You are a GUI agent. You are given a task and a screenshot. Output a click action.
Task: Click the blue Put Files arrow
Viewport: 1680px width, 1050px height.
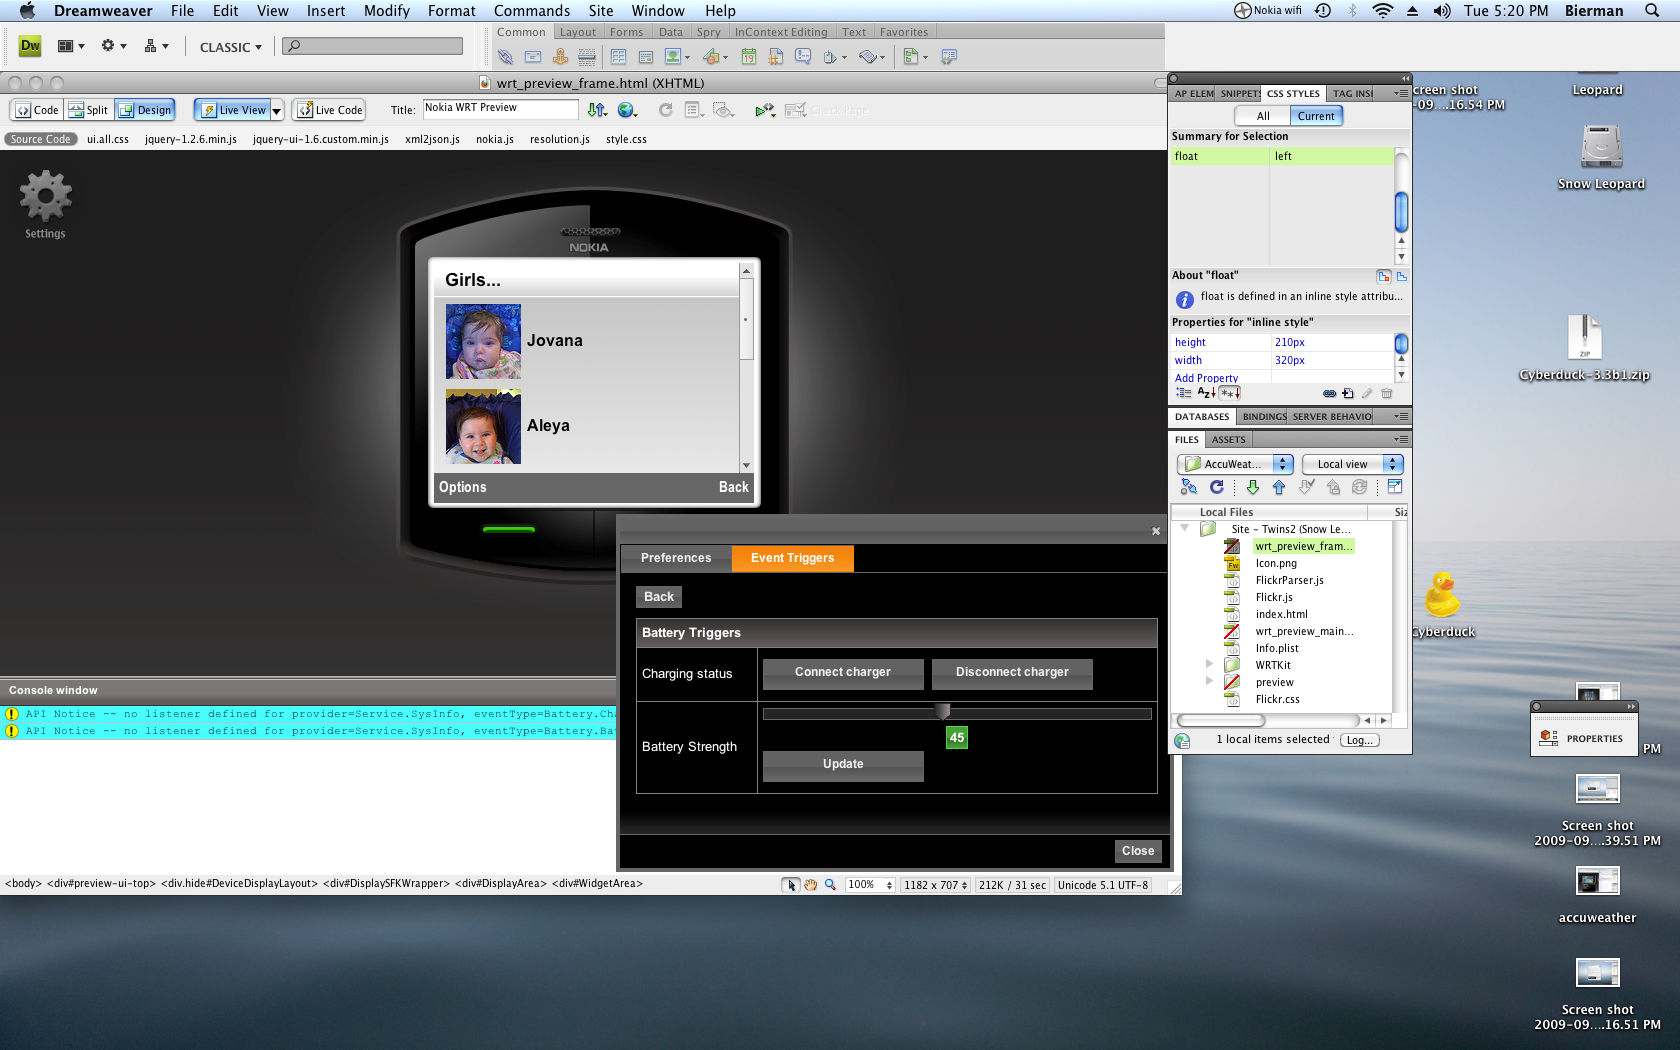(x=1279, y=487)
